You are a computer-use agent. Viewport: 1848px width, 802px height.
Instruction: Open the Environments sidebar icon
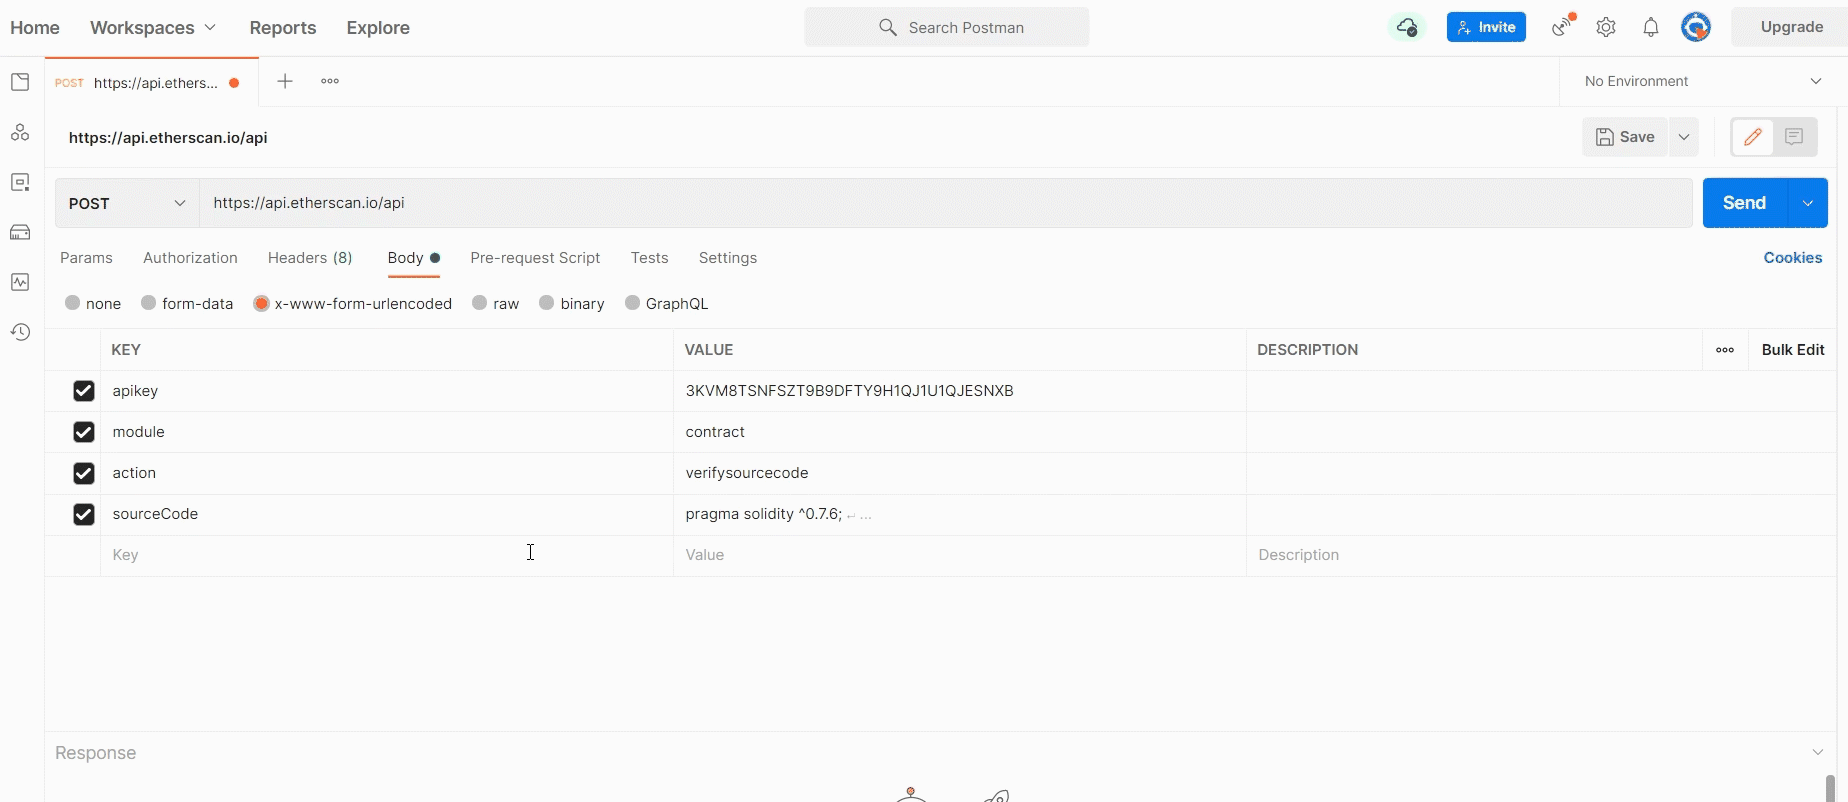(x=20, y=182)
